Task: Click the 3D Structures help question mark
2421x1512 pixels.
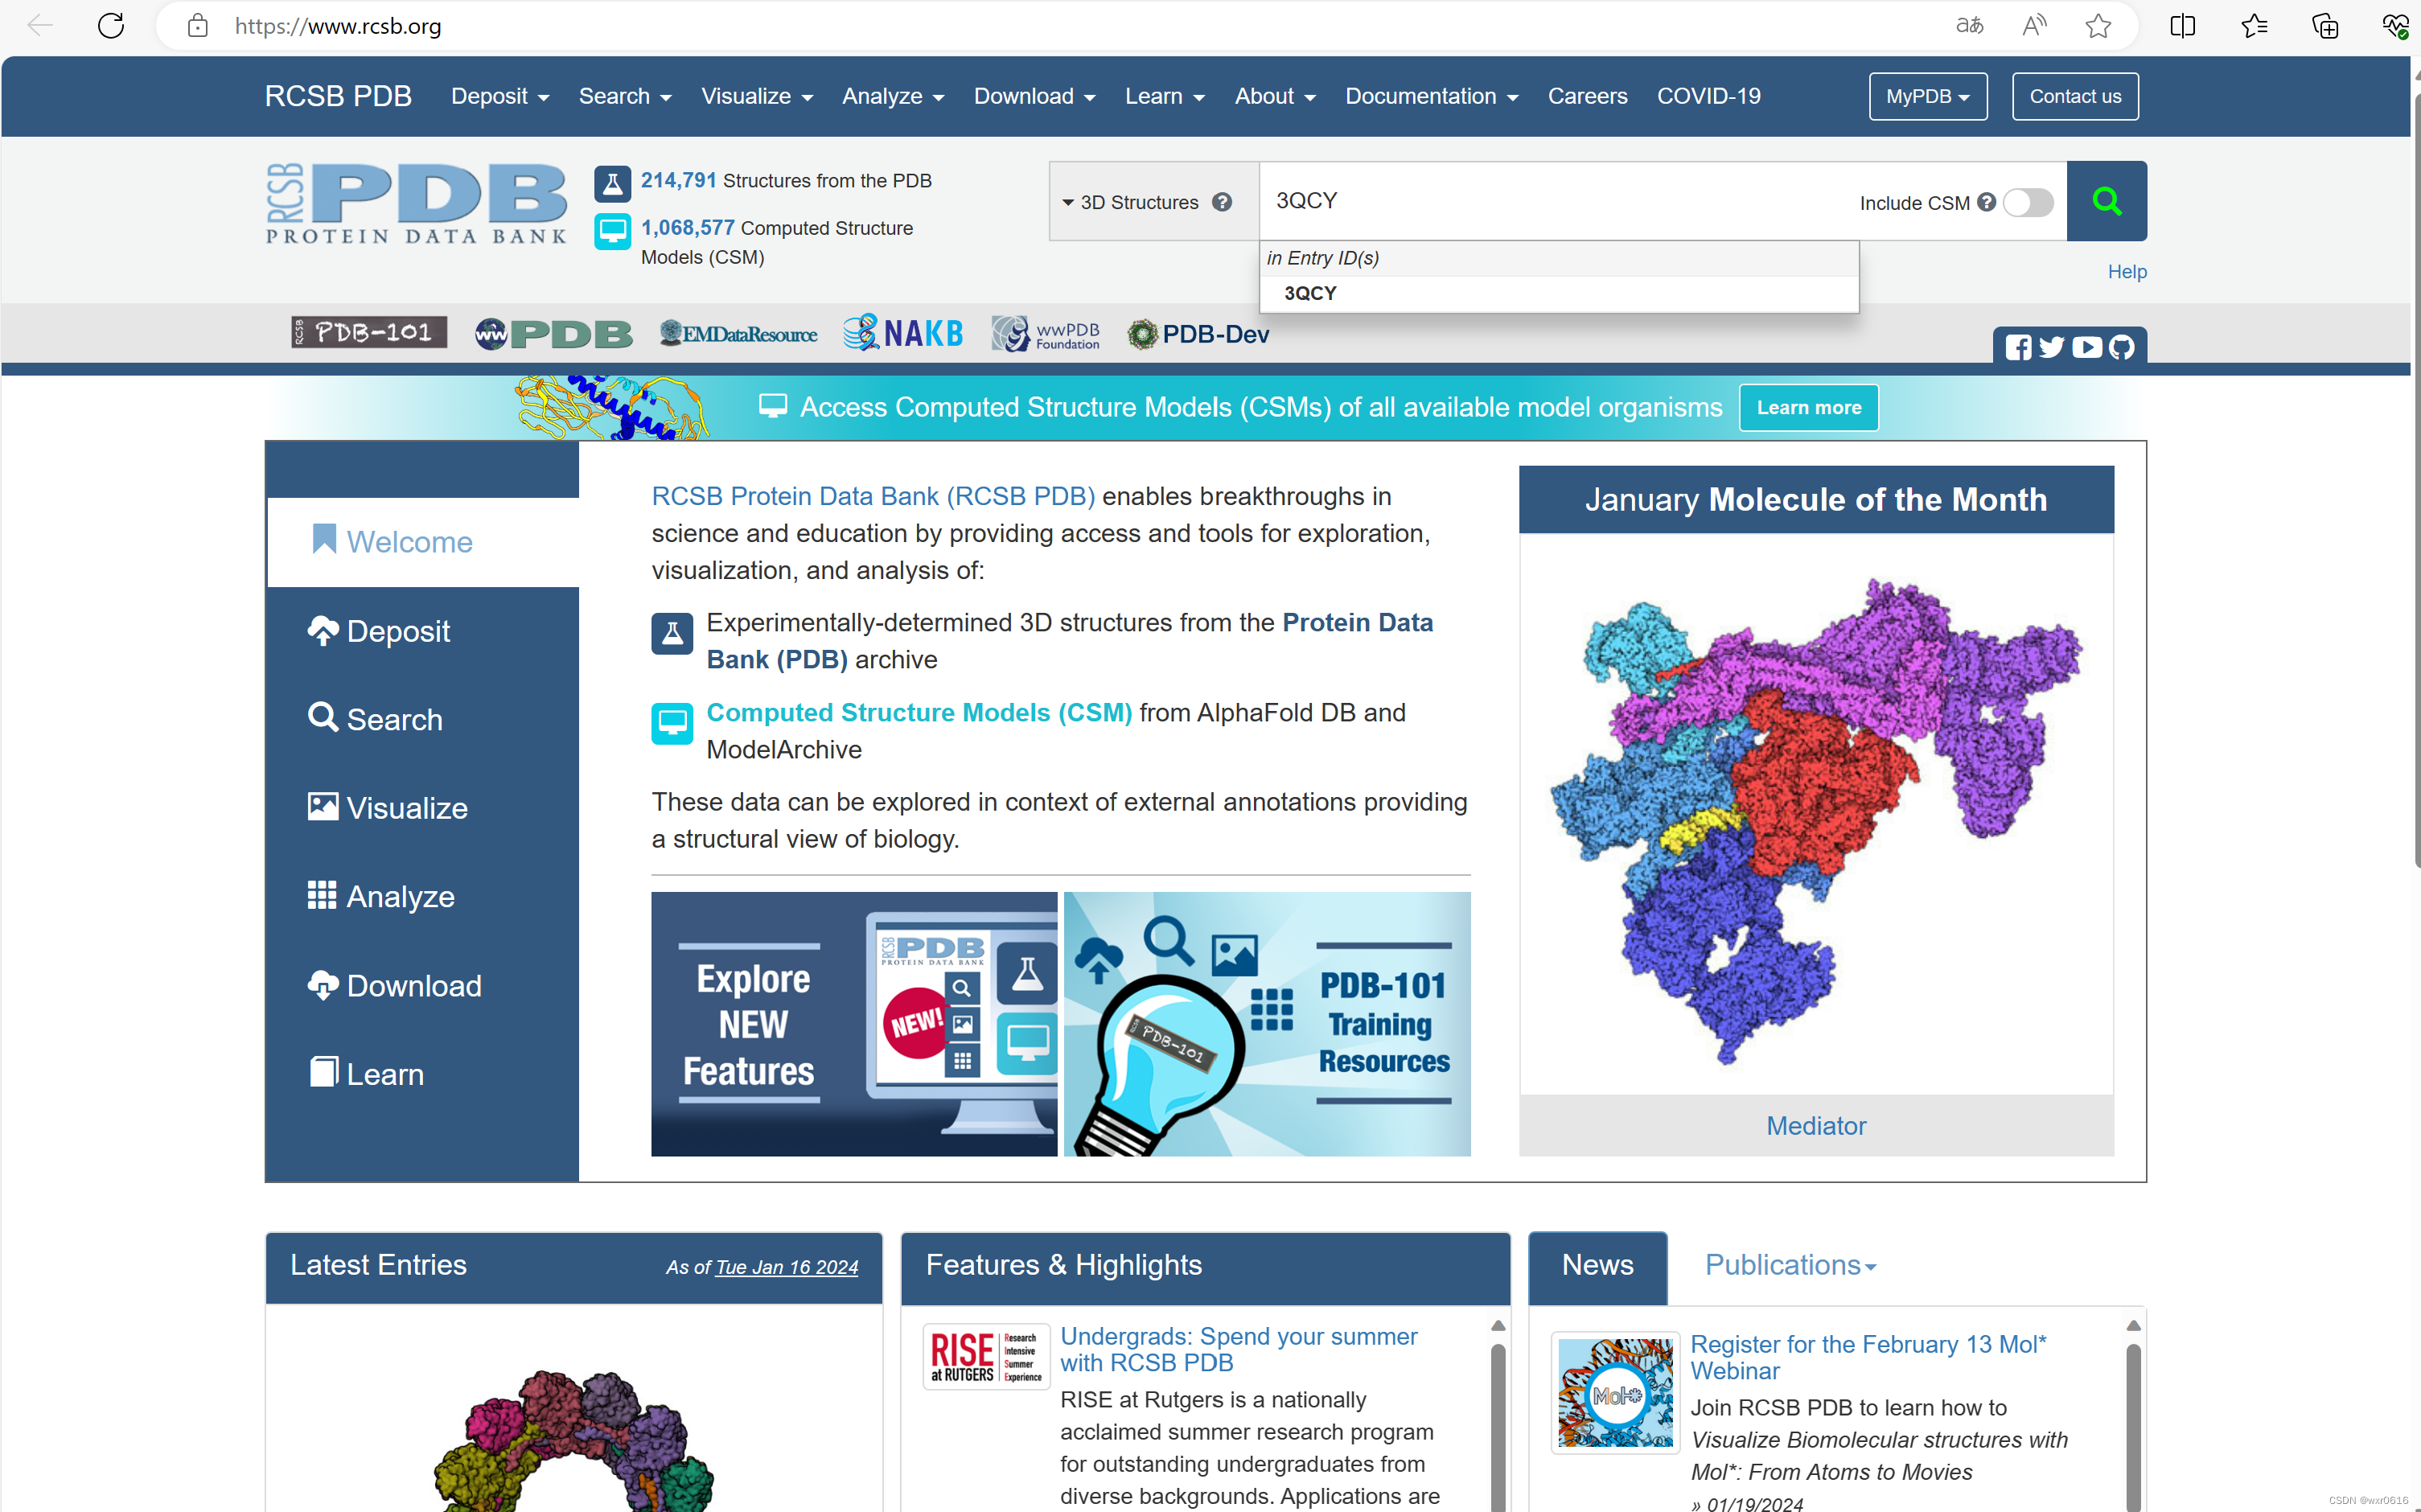Action: coord(1221,202)
